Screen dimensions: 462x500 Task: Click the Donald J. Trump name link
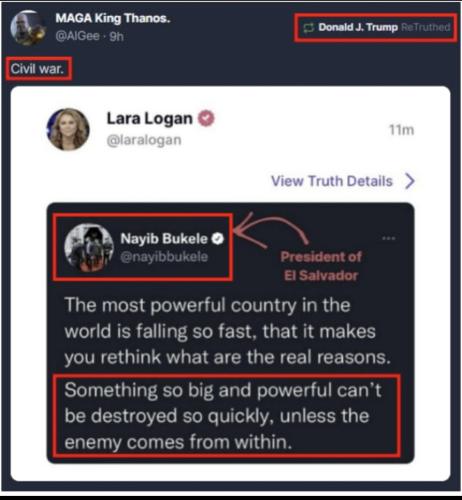[x=358, y=27]
